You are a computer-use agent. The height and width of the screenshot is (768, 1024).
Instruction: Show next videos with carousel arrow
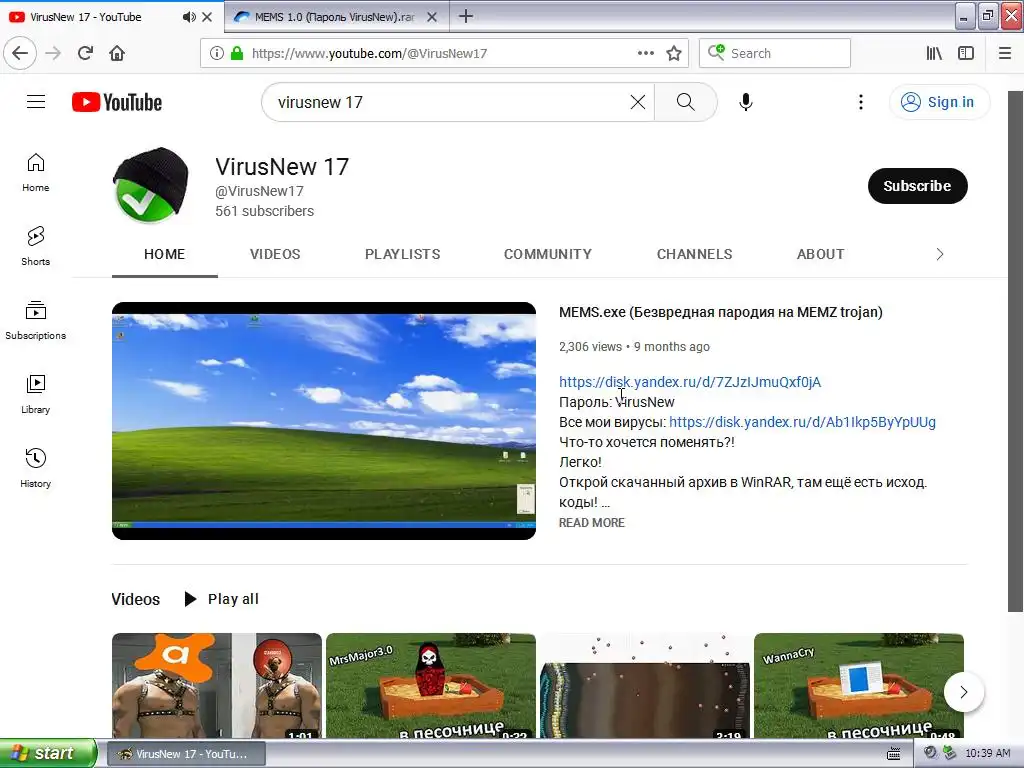click(964, 692)
